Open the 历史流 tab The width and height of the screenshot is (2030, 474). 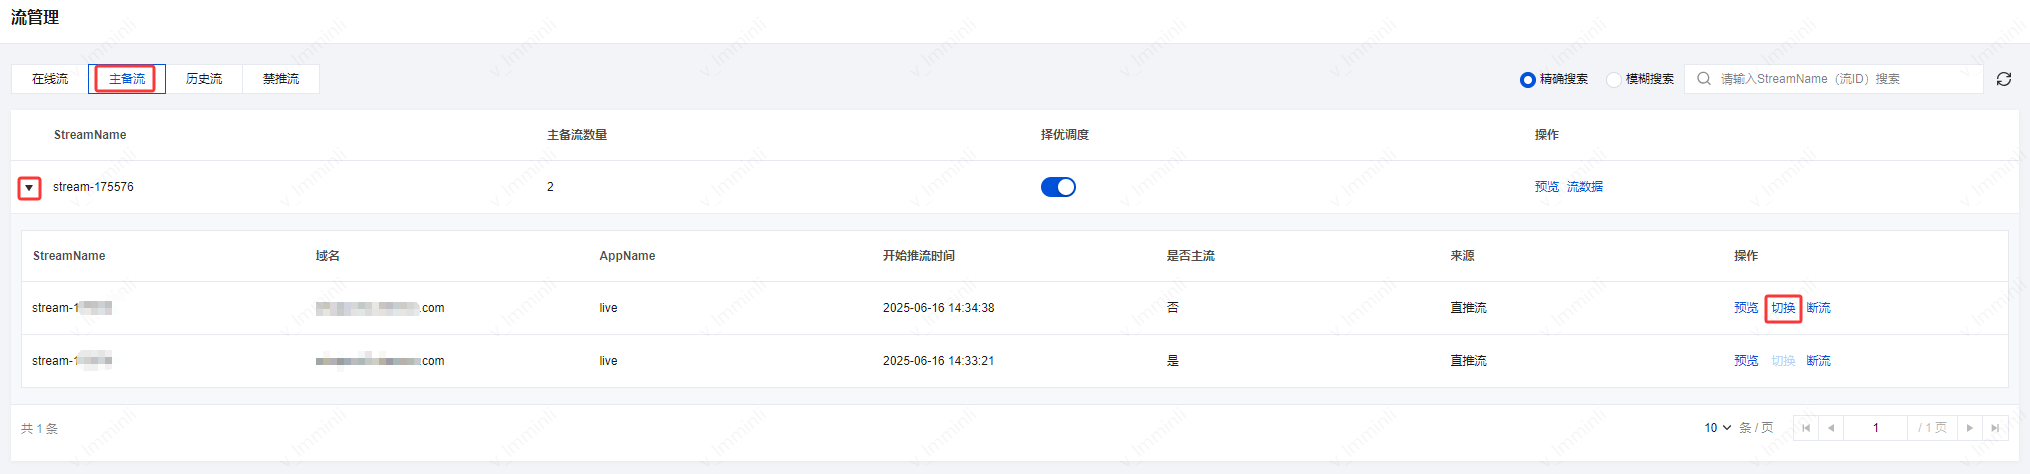coord(204,79)
